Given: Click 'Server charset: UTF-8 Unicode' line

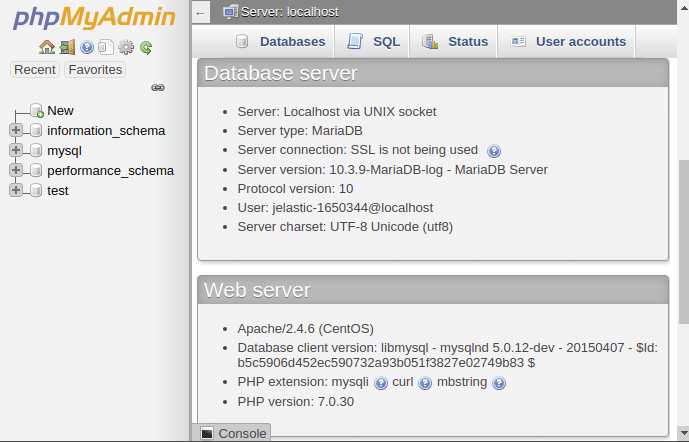Looking at the screenshot, I should tap(345, 227).
